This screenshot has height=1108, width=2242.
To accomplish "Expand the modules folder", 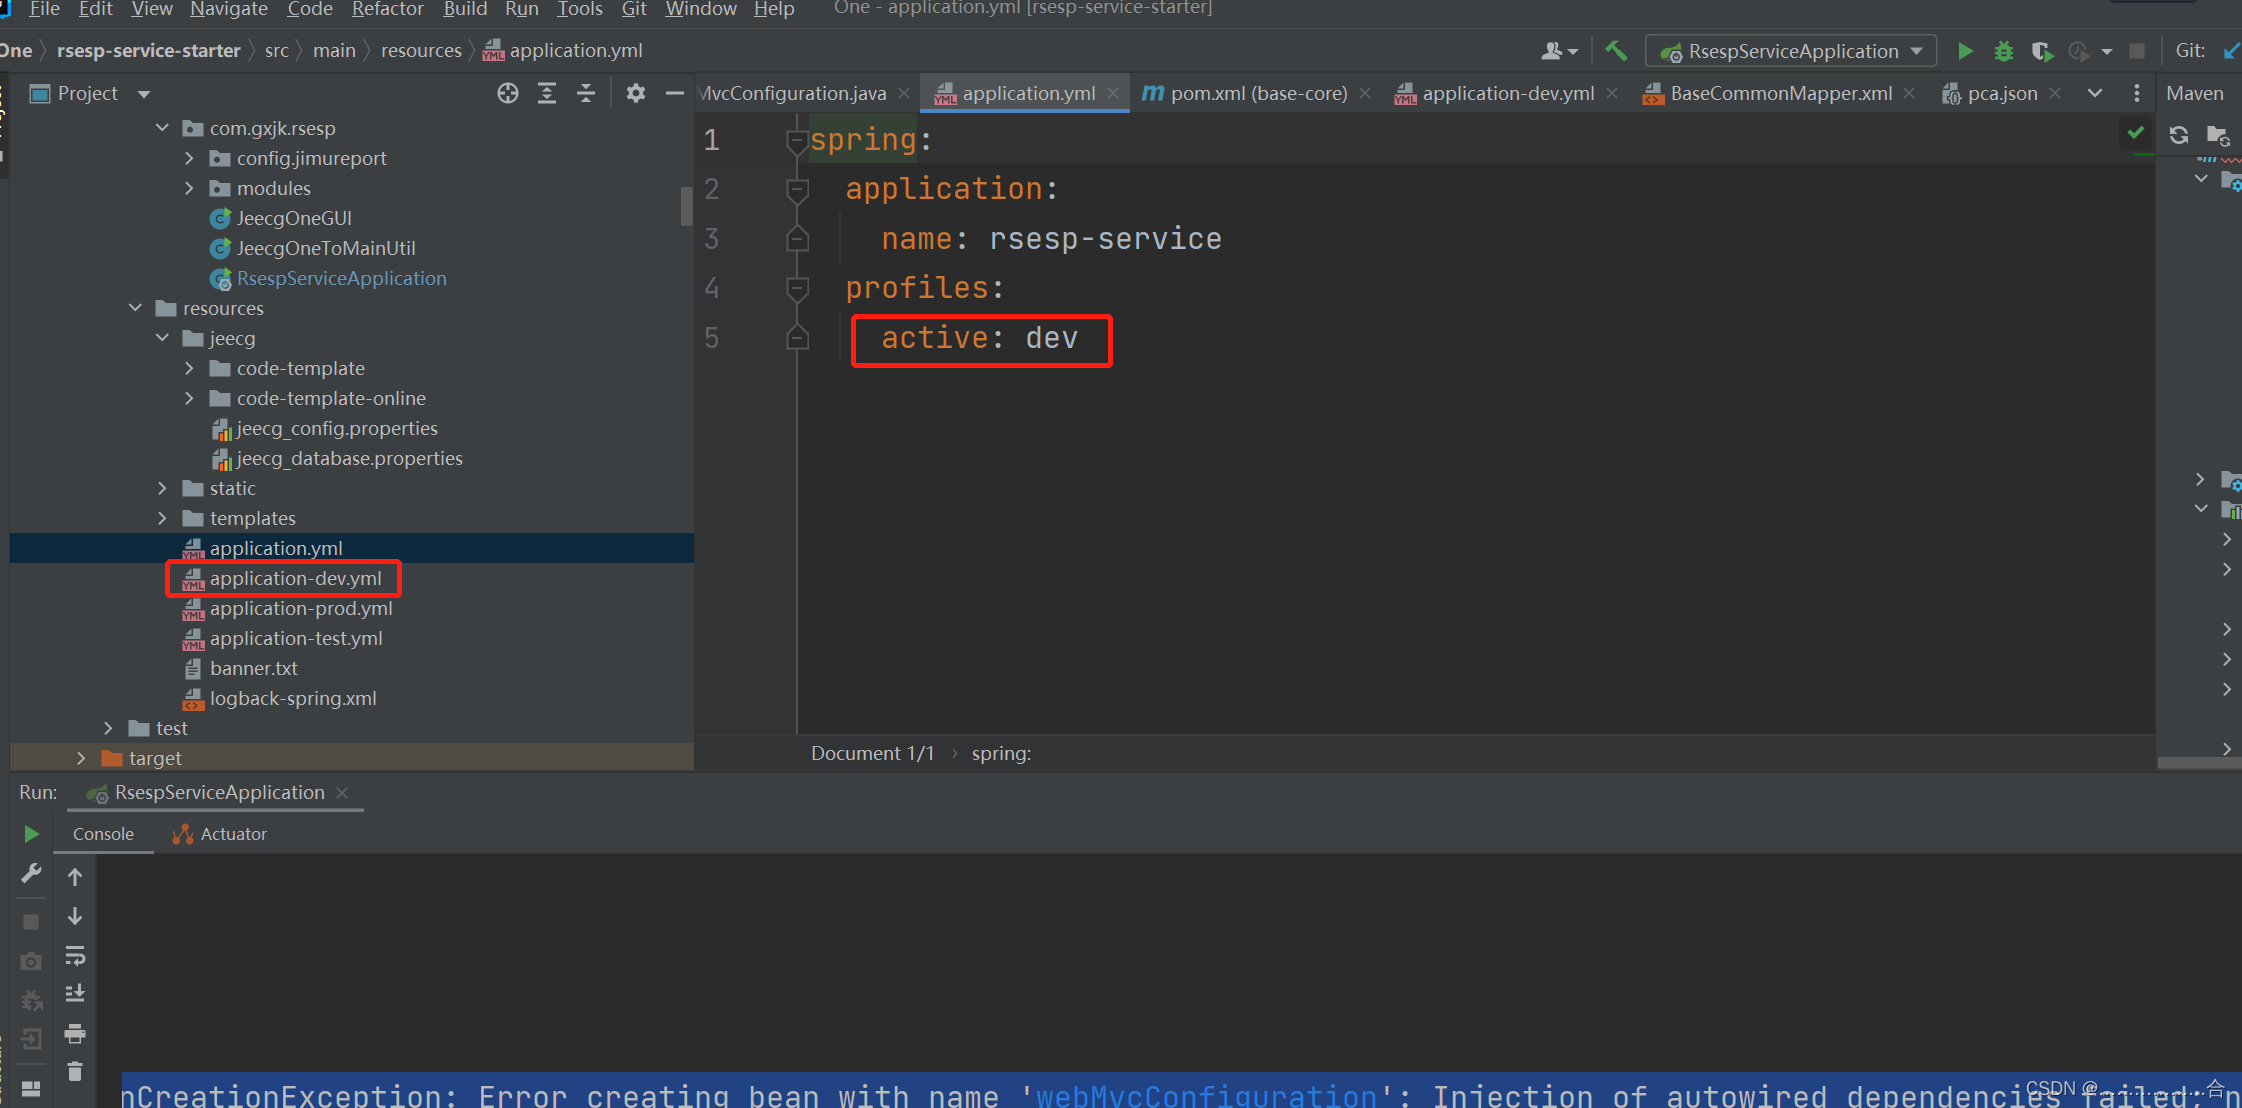I will click(x=189, y=188).
